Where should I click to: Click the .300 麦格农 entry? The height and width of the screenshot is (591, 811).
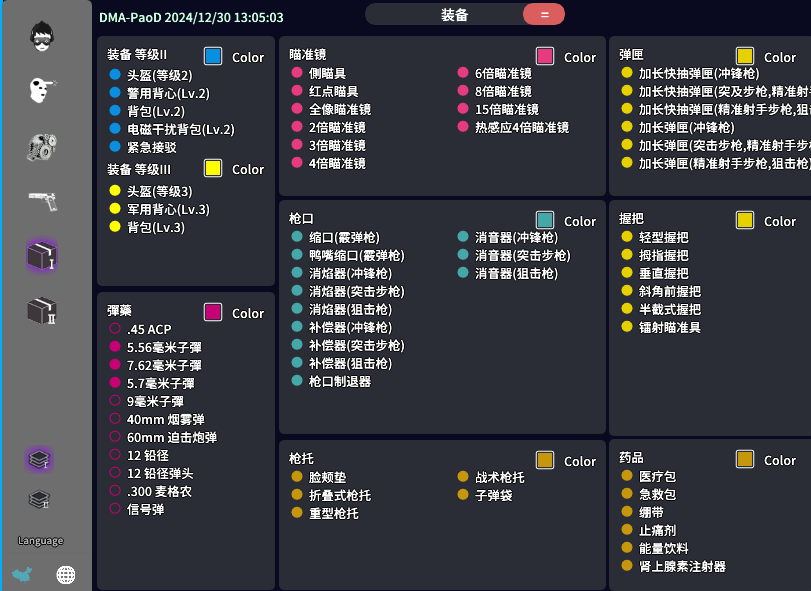(x=159, y=491)
